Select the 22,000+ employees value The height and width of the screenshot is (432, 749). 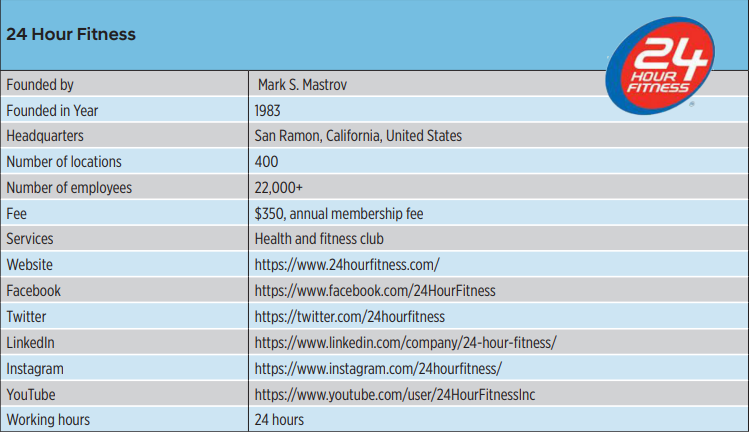[x=278, y=188]
